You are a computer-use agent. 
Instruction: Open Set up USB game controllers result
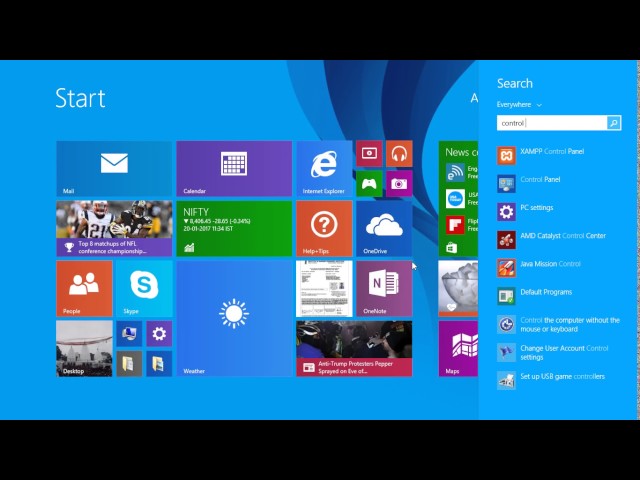tap(558, 381)
